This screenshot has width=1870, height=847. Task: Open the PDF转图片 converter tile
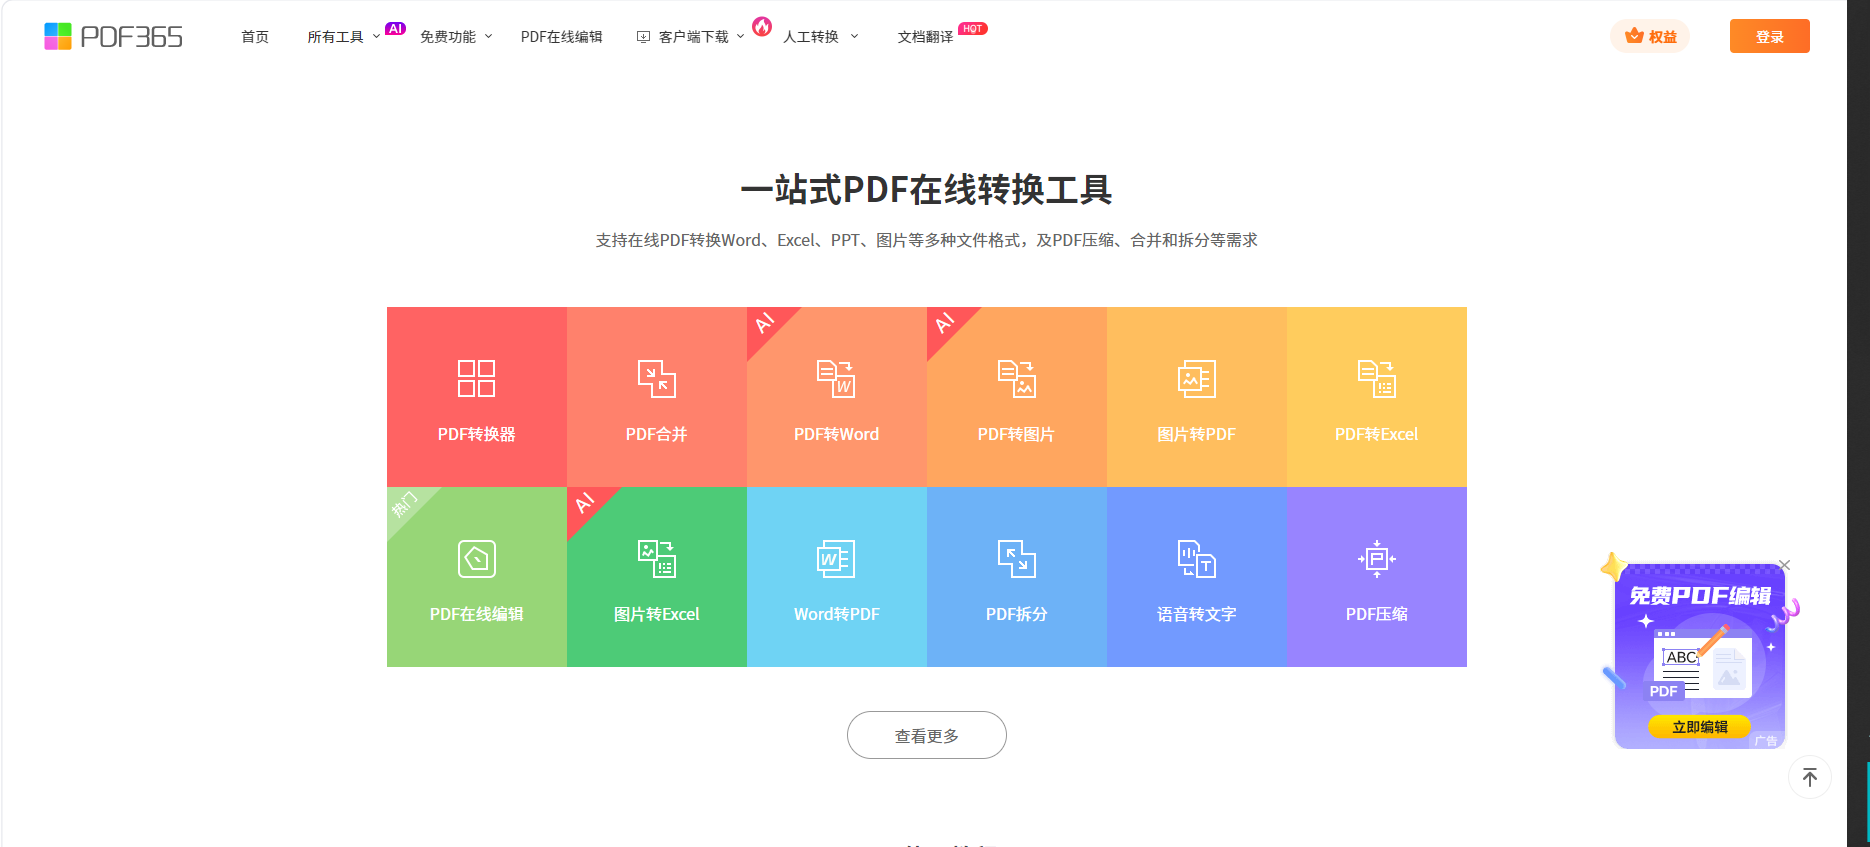1016,397
